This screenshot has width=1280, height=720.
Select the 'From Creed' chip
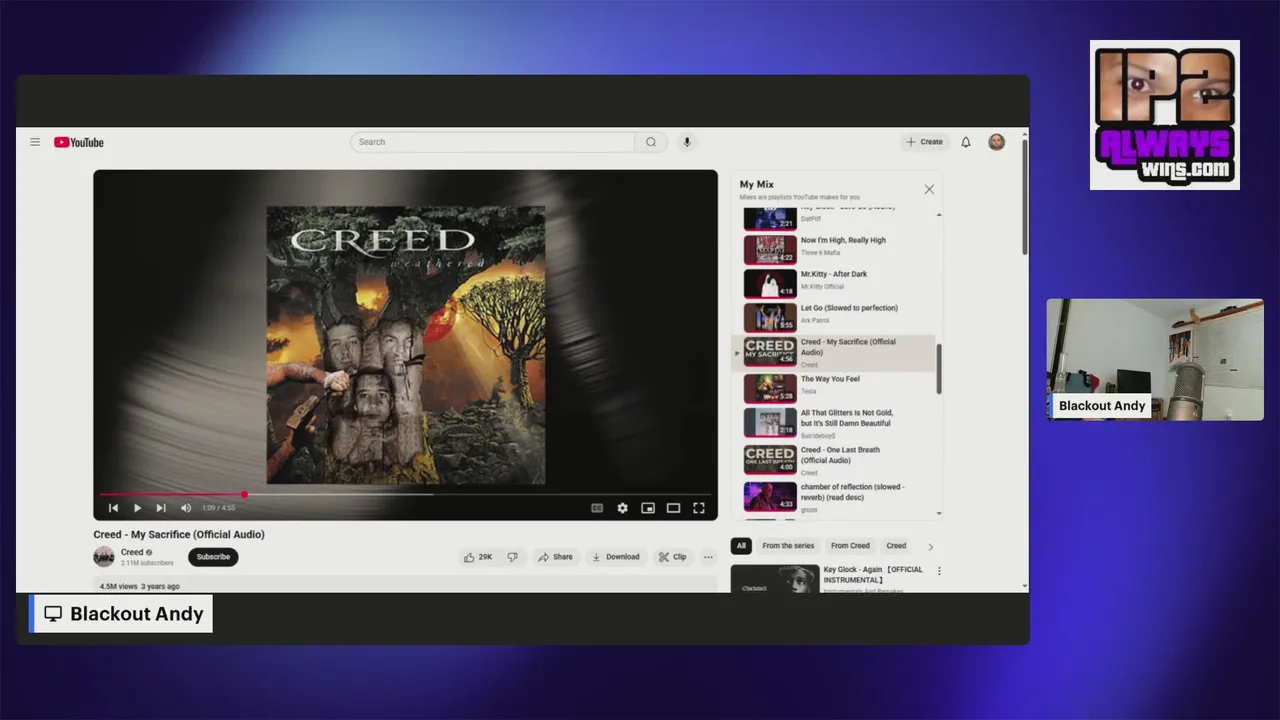tap(850, 546)
